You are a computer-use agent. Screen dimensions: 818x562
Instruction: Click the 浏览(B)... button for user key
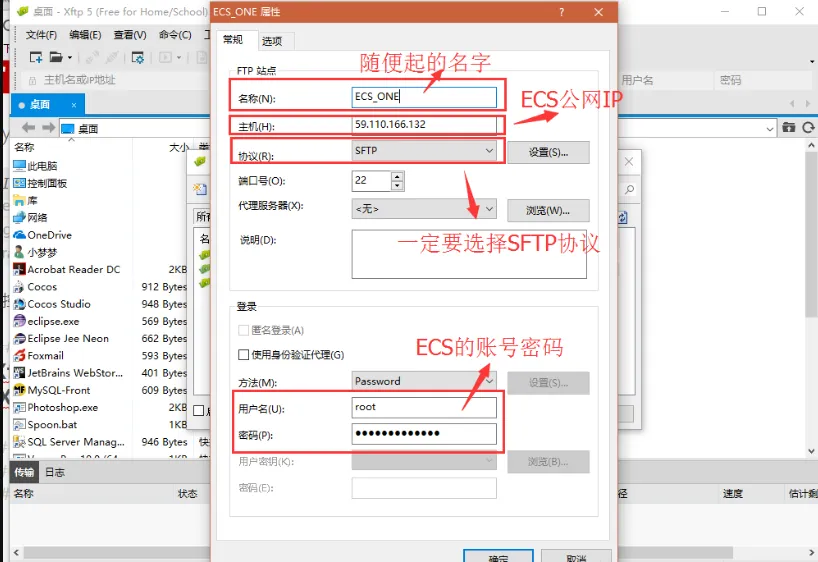tap(548, 462)
